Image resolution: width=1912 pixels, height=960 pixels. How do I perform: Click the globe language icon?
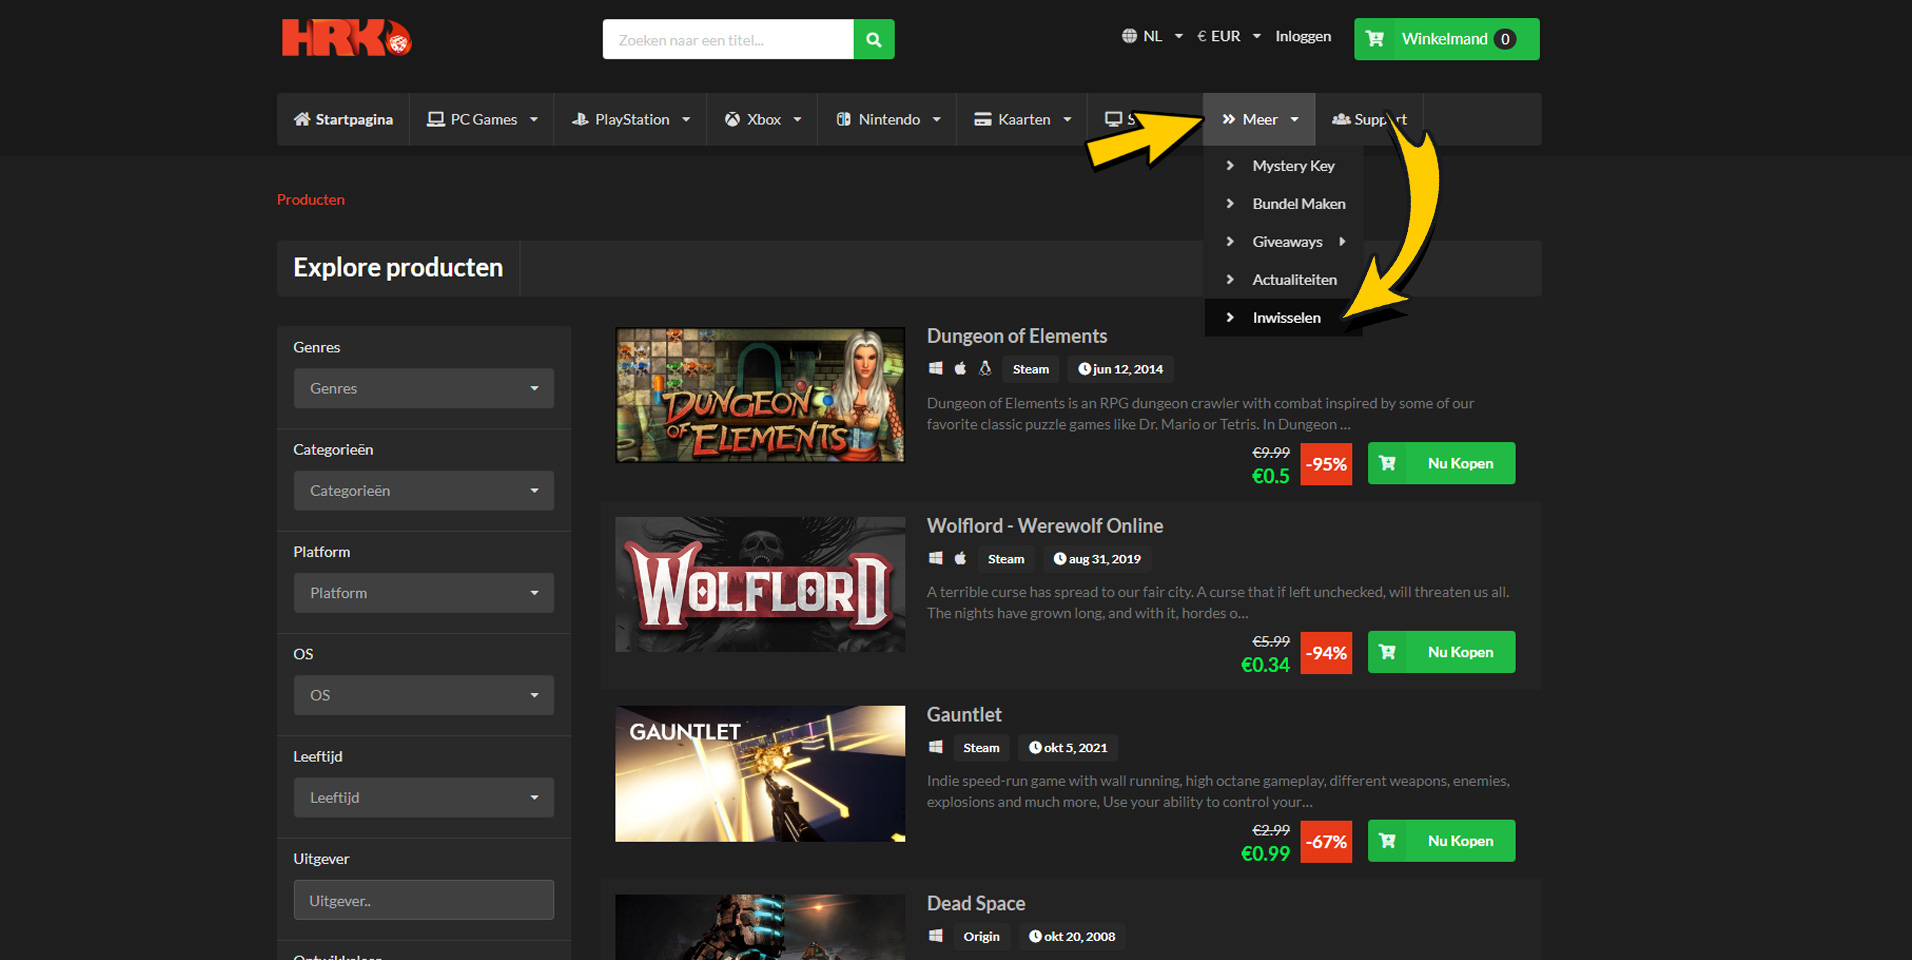tap(1129, 36)
